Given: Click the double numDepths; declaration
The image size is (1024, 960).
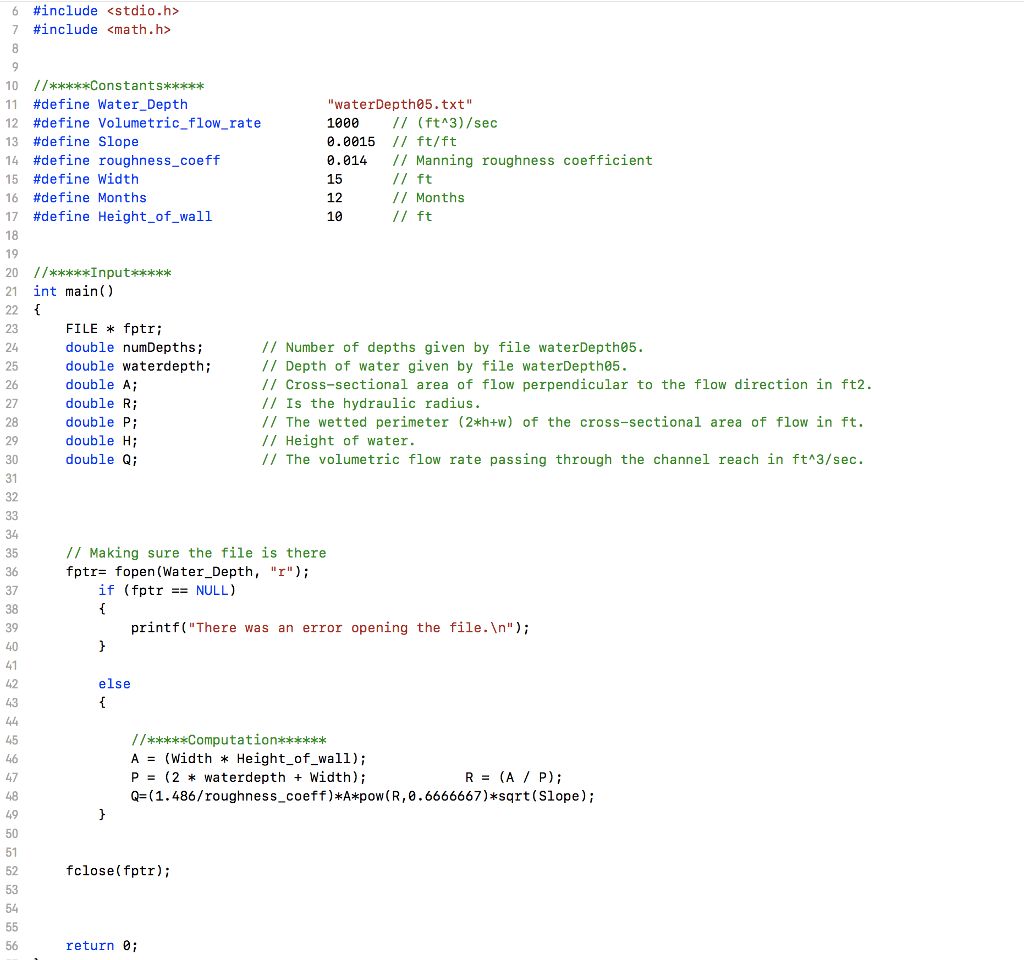Looking at the screenshot, I should pyautogui.click(x=135, y=348).
